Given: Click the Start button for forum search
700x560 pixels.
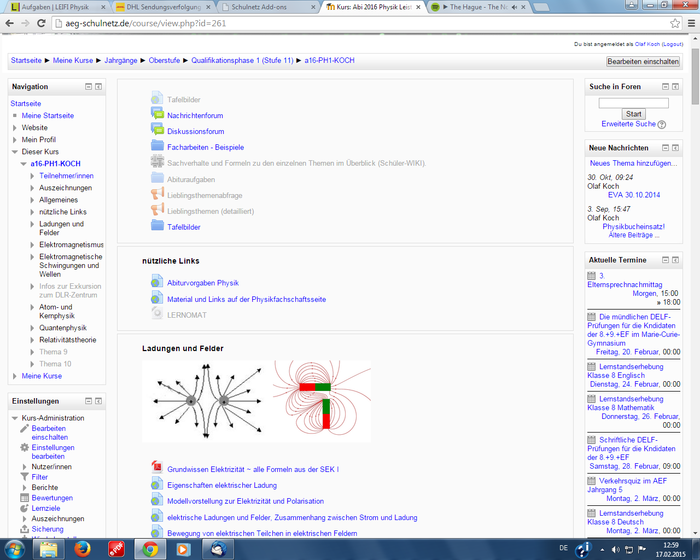Looking at the screenshot, I should tap(633, 114).
